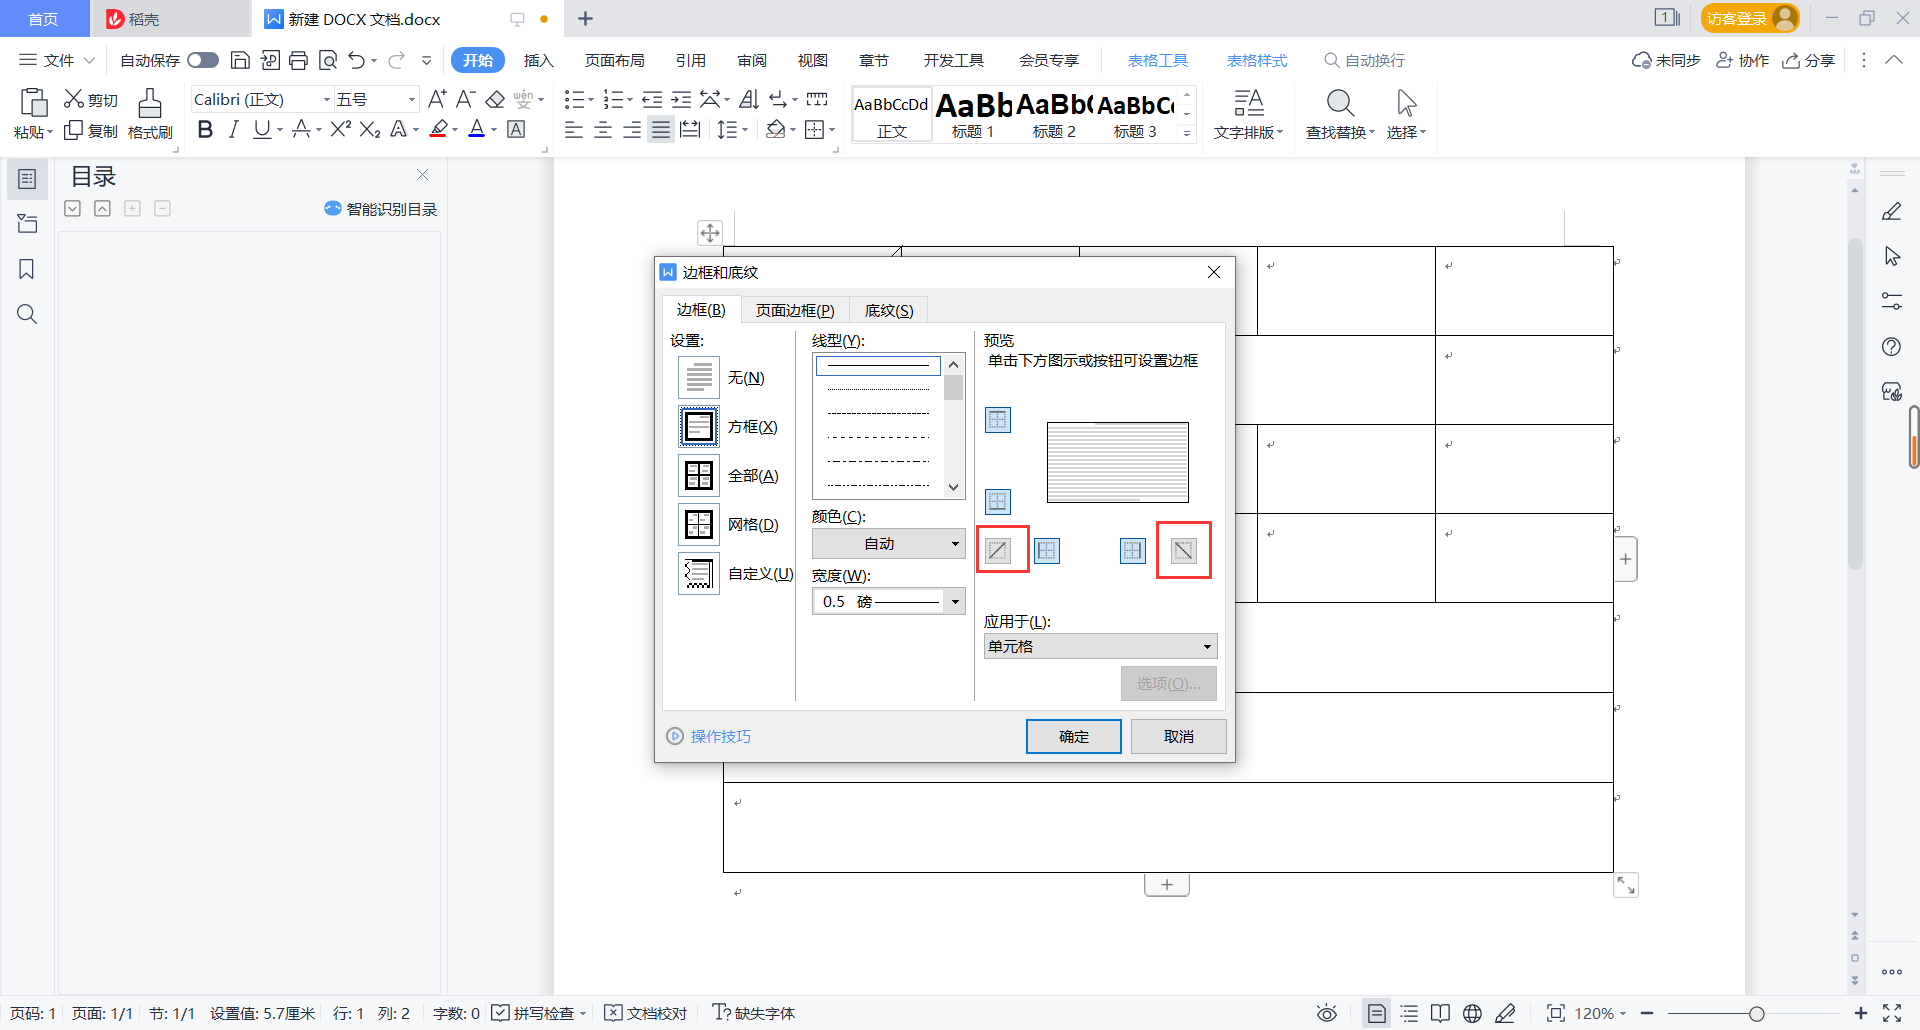The height and width of the screenshot is (1030, 1920).
Task: Select the 'None' border setting
Action: click(699, 378)
